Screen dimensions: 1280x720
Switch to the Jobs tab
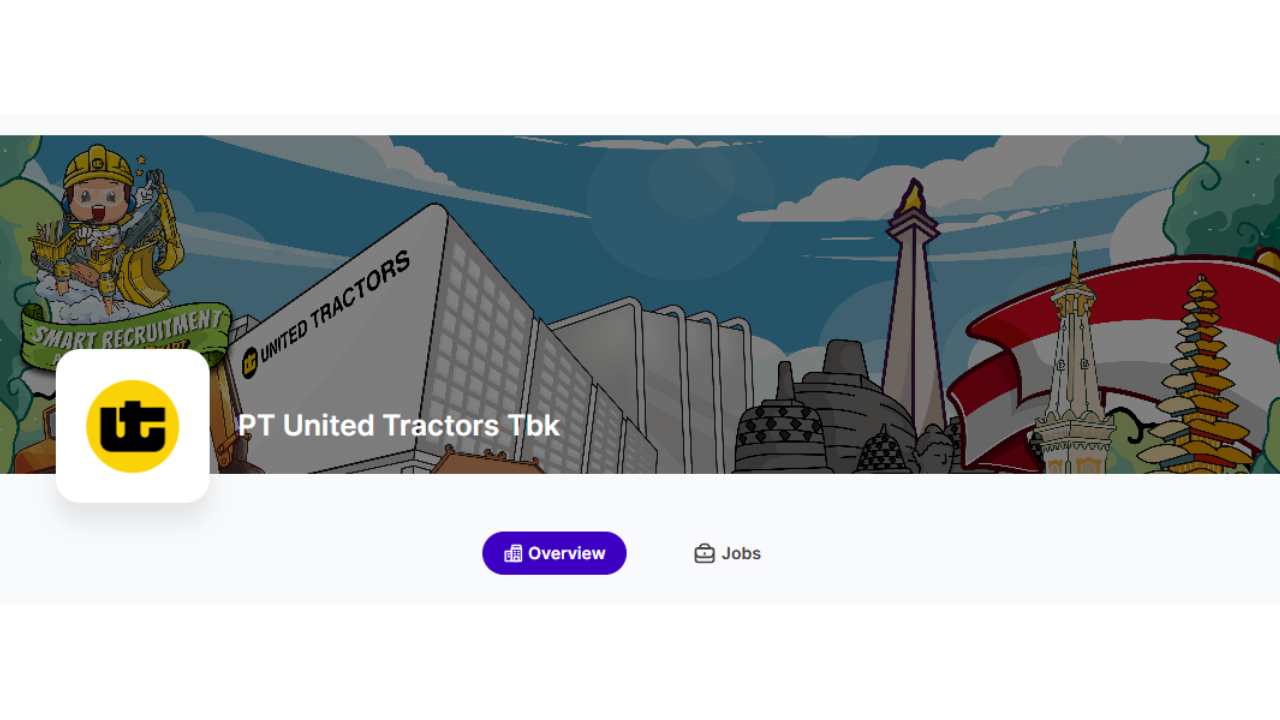tap(727, 553)
